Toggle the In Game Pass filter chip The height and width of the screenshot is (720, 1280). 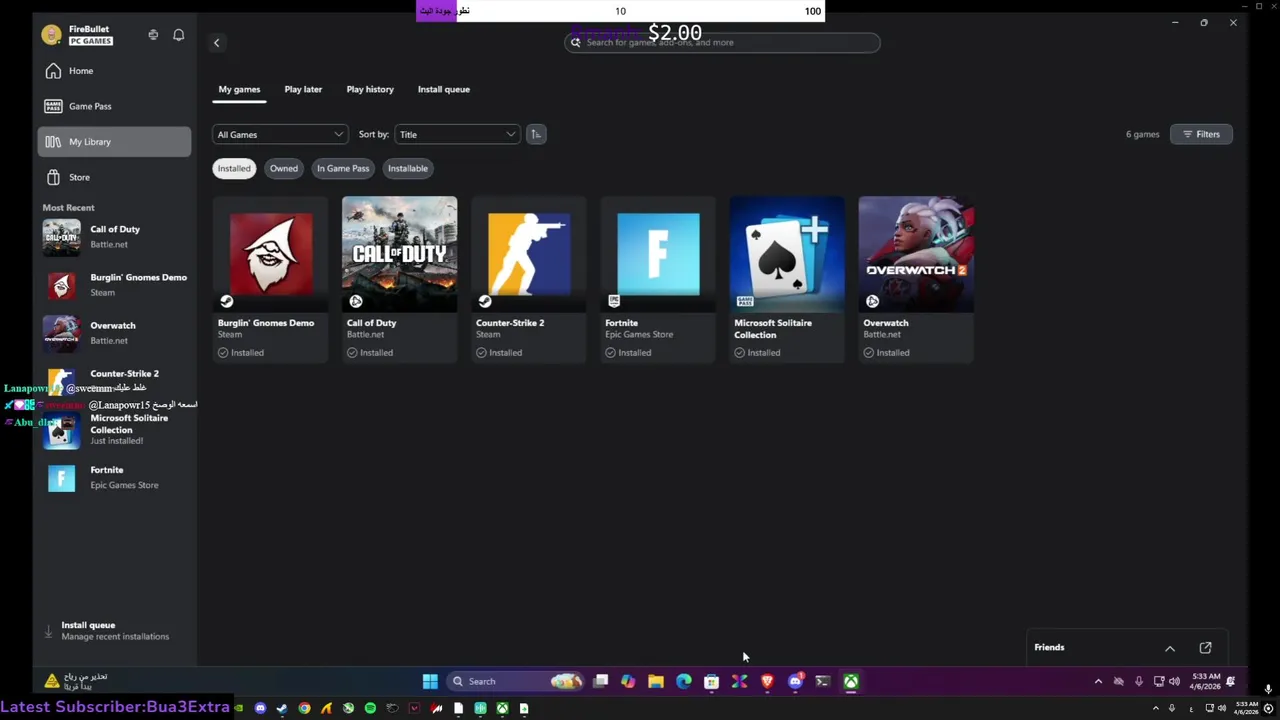pyautogui.click(x=343, y=168)
